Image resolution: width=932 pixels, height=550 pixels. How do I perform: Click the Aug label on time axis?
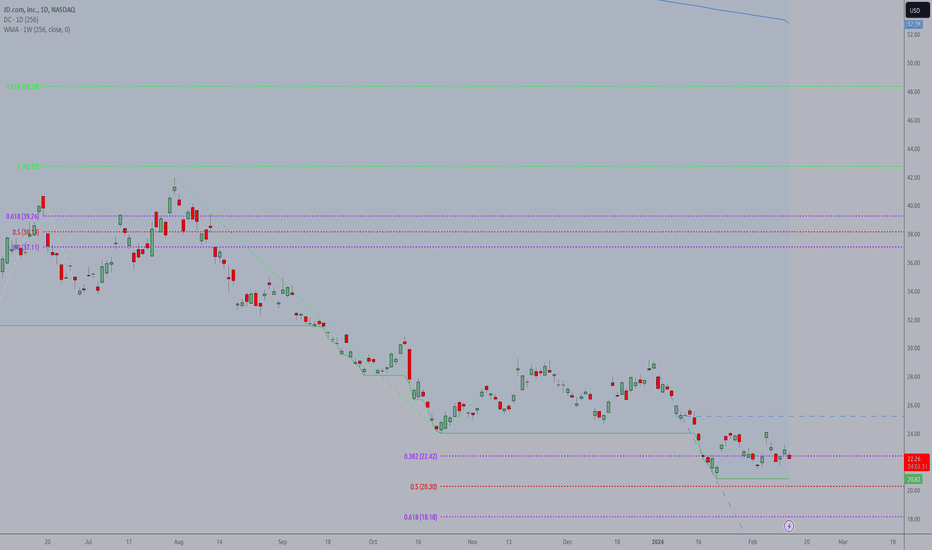tap(178, 542)
